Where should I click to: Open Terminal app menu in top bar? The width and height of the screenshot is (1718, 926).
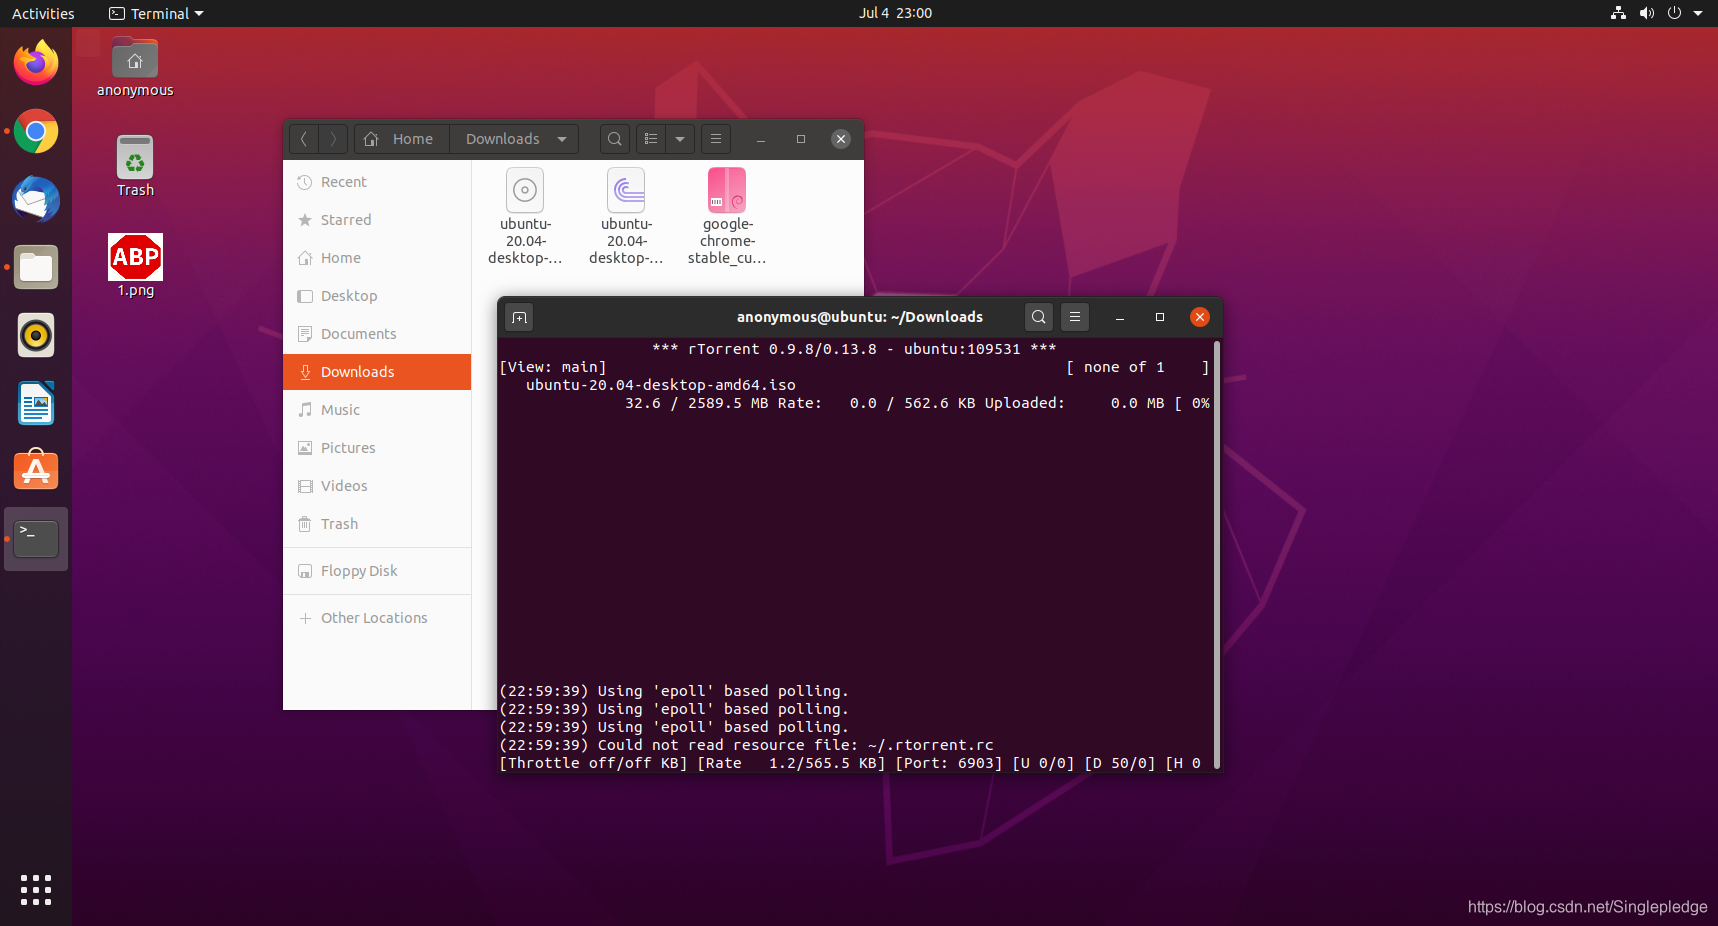(x=156, y=13)
